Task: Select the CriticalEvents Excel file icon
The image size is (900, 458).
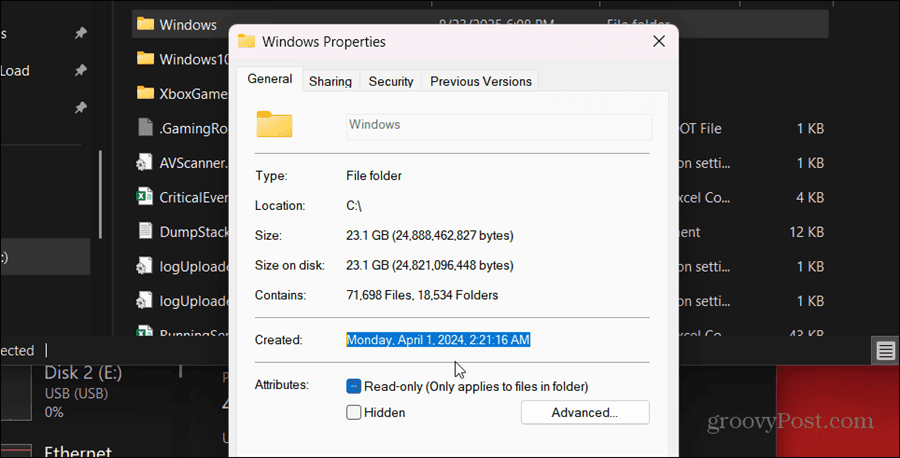Action: coord(145,197)
